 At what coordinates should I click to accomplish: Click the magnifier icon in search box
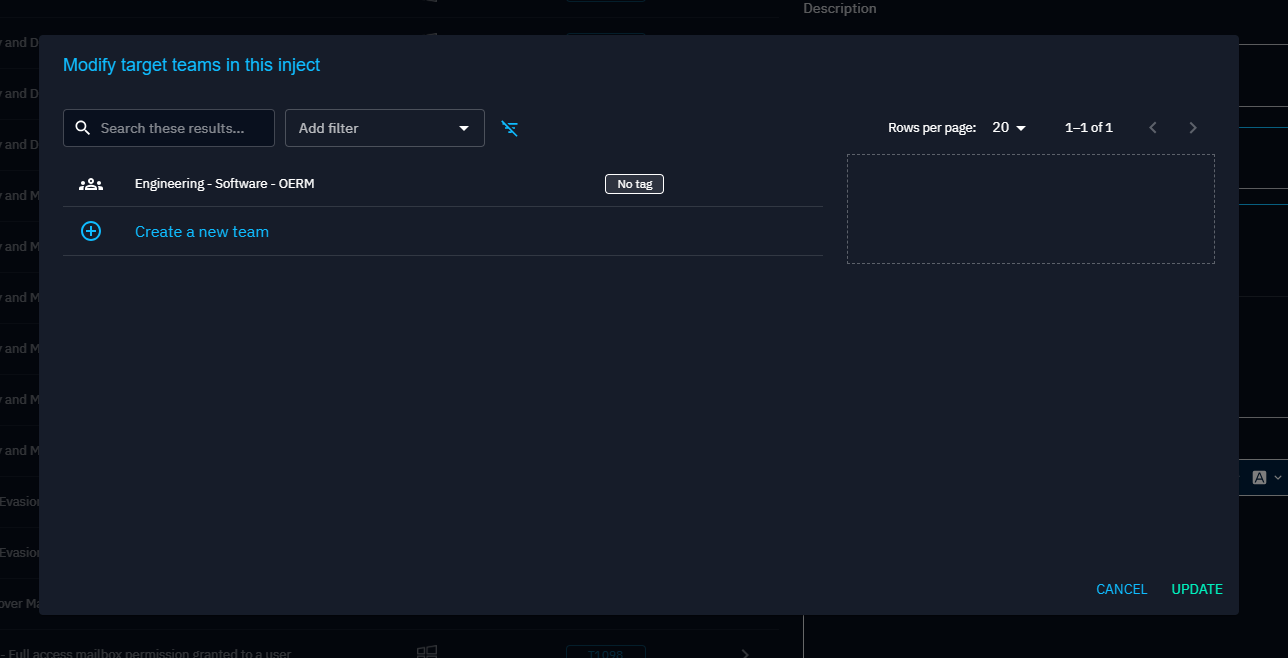[83, 128]
